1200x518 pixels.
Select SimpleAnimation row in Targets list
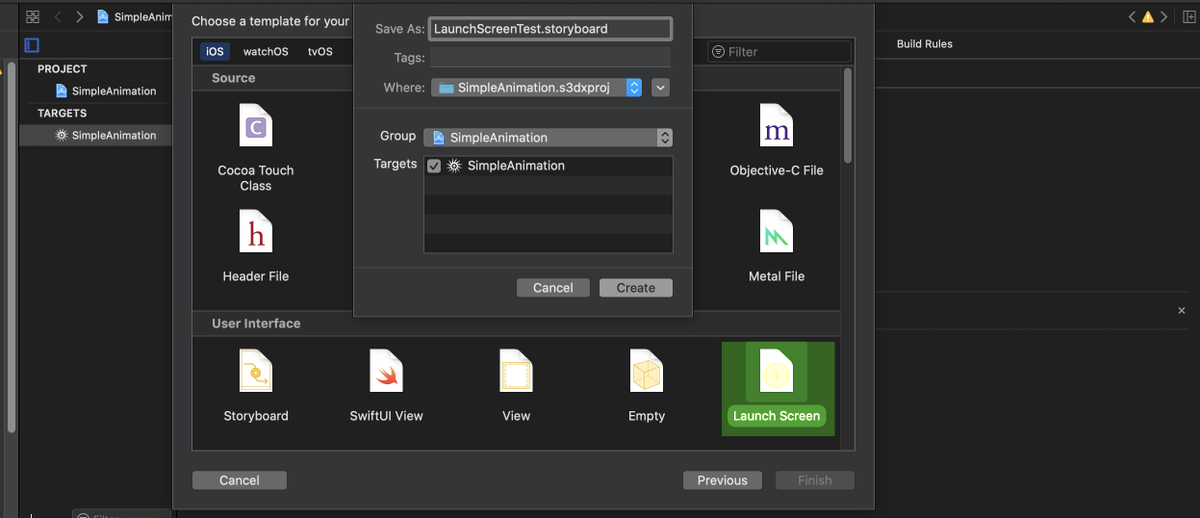coord(548,166)
